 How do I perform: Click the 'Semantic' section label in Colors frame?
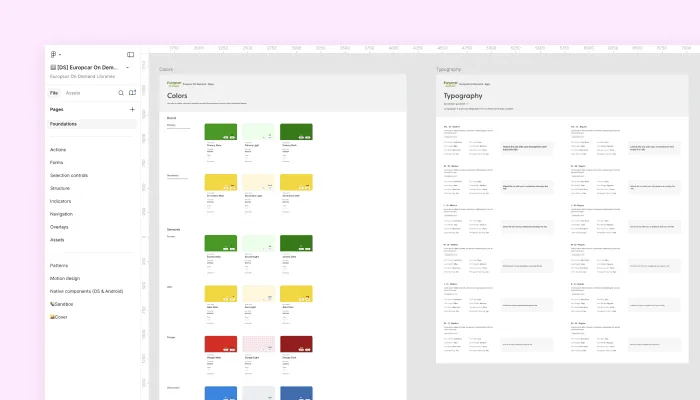click(174, 229)
